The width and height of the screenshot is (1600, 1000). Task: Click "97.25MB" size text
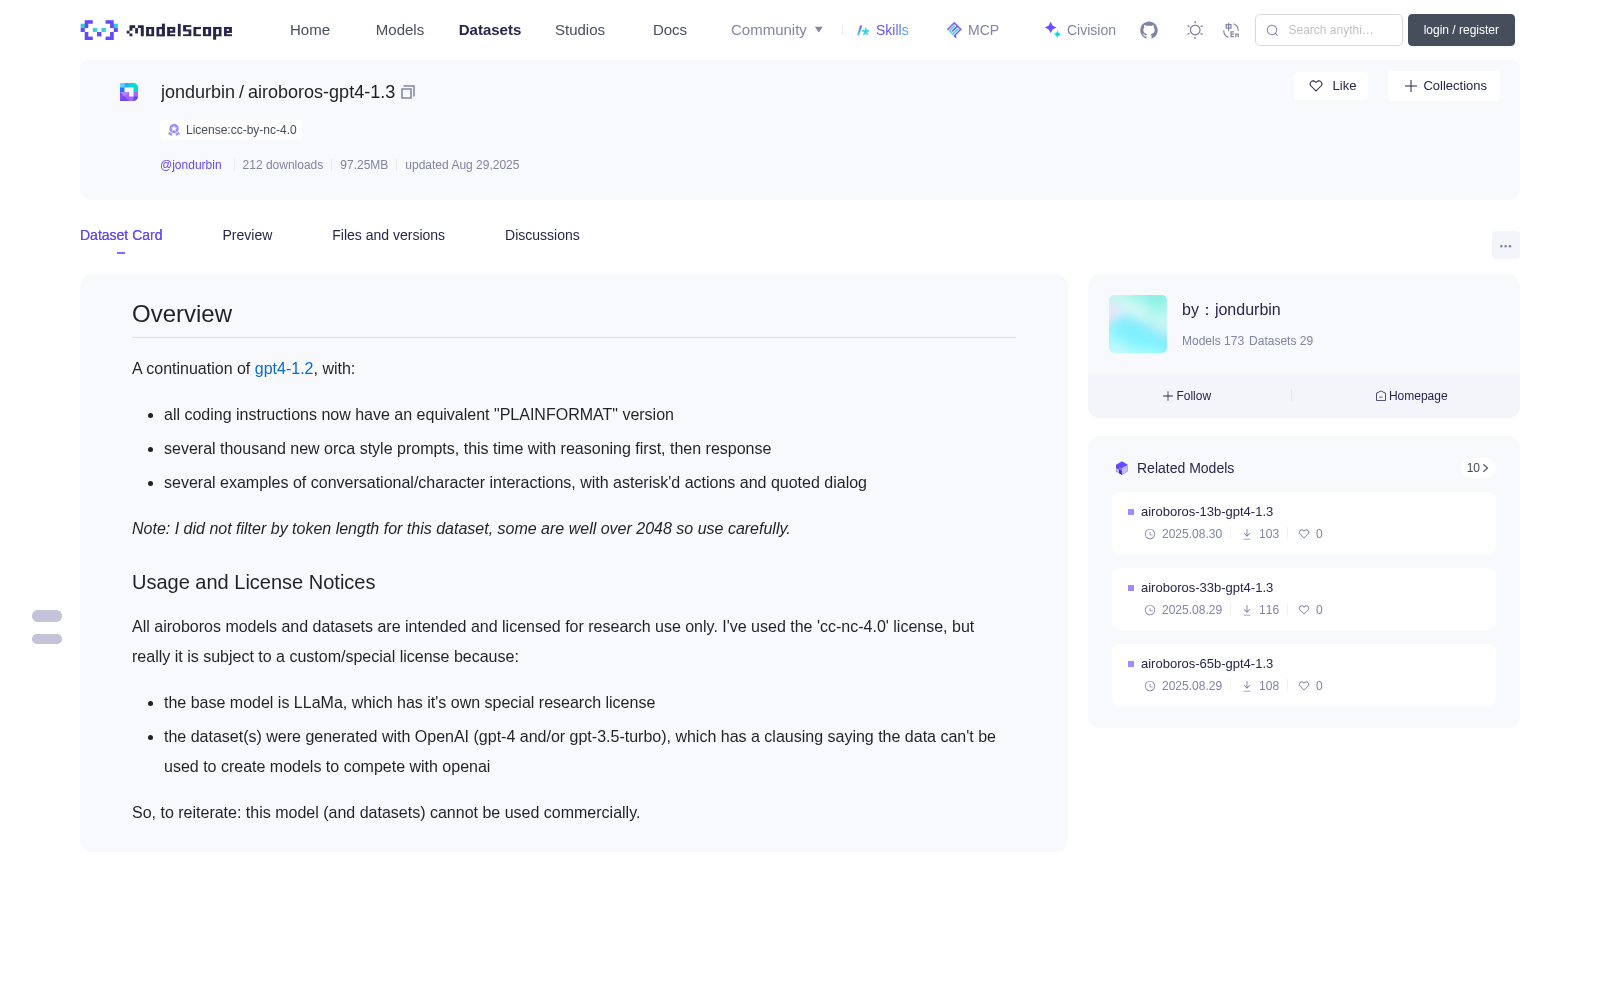click(364, 165)
